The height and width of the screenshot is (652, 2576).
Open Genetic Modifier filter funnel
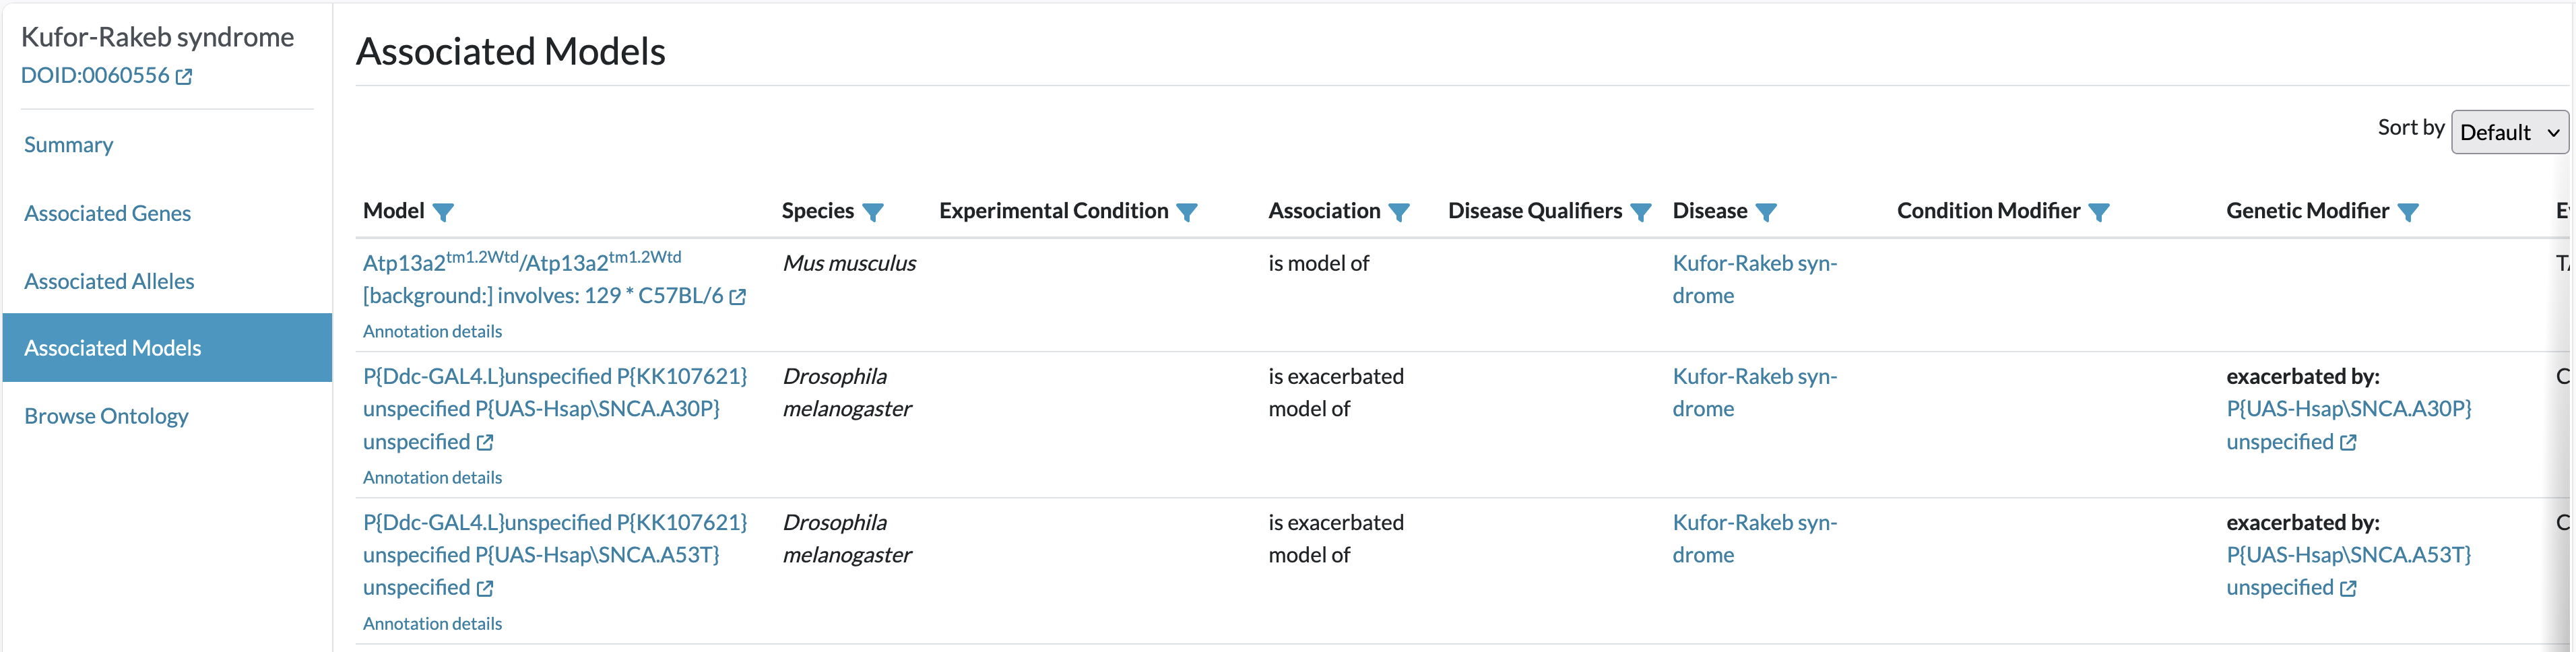[x=2408, y=212]
